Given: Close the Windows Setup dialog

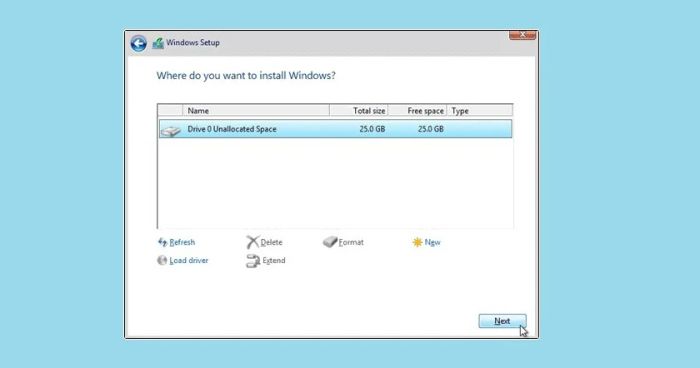Looking at the screenshot, I should pyautogui.click(x=522, y=35).
